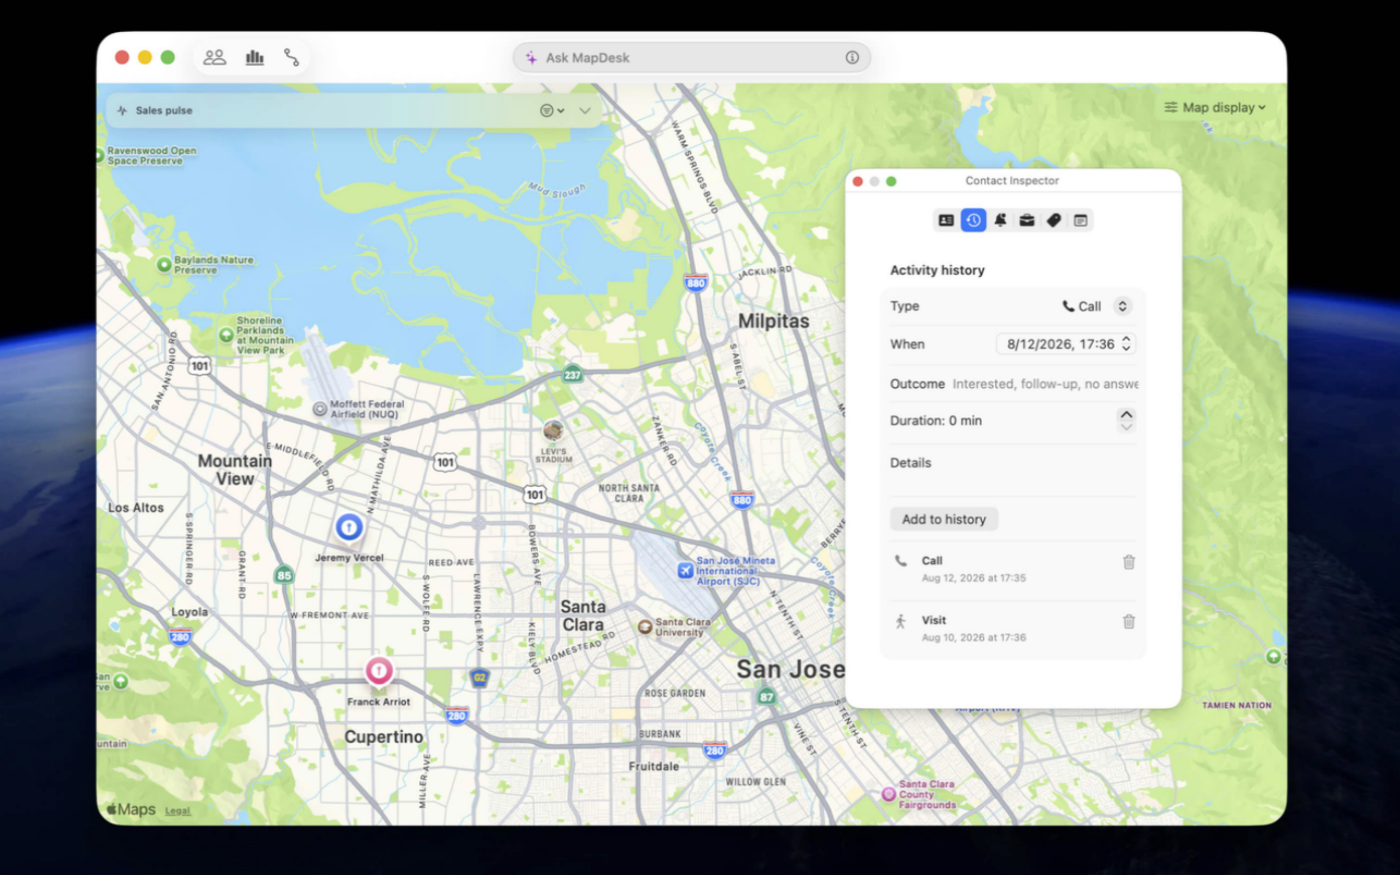Image resolution: width=1400 pixels, height=875 pixels.
Task: Click the Outcome text field
Action: 1044,384
